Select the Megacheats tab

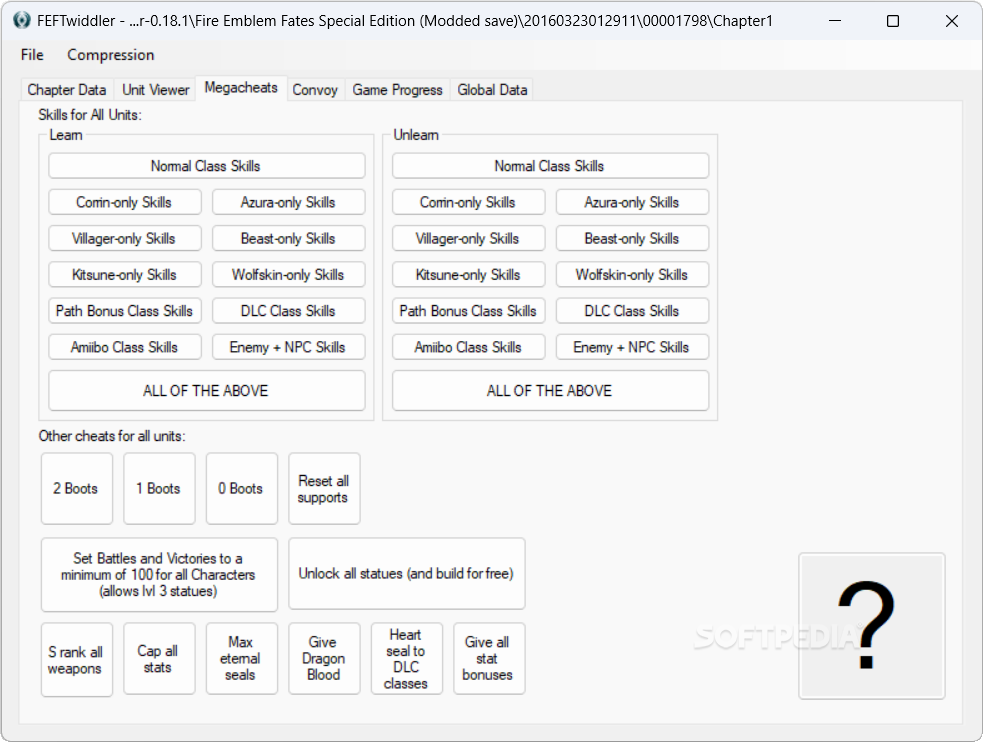pyautogui.click(x=241, y=88)
